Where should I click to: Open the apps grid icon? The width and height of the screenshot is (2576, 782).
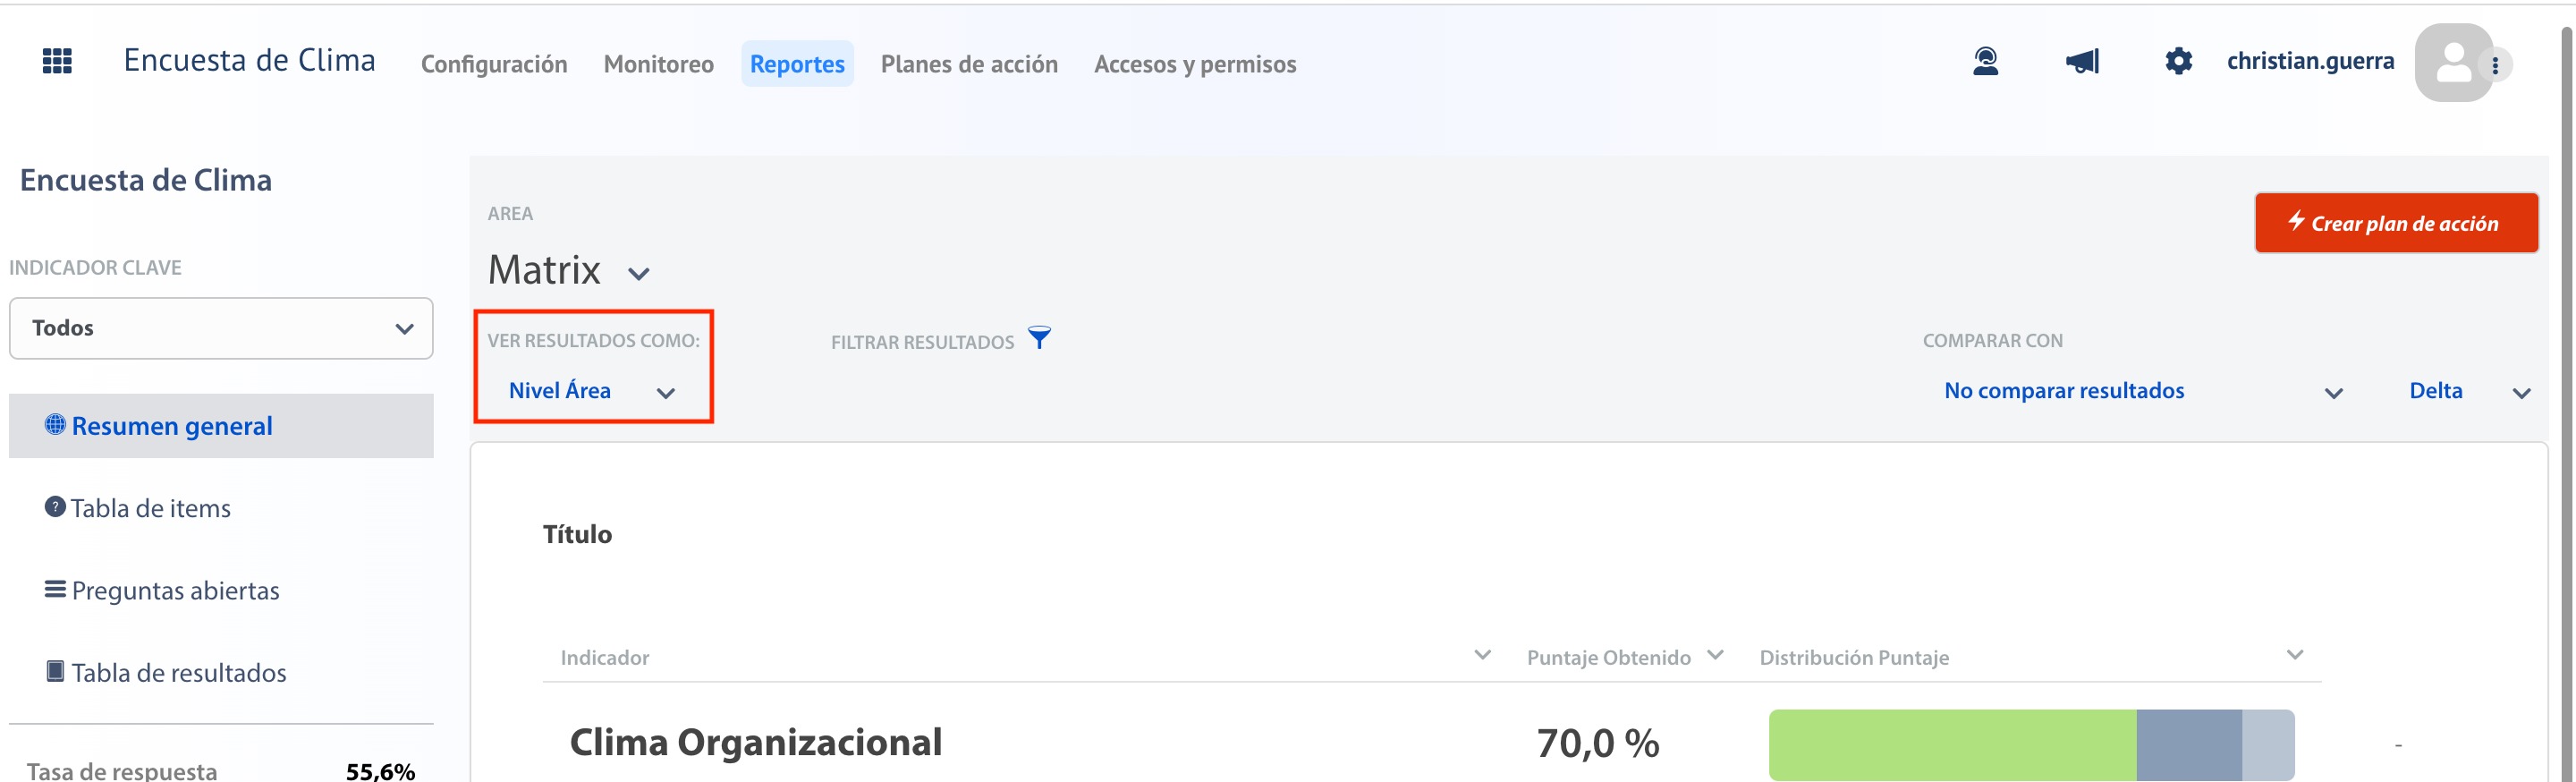(57, 61)
